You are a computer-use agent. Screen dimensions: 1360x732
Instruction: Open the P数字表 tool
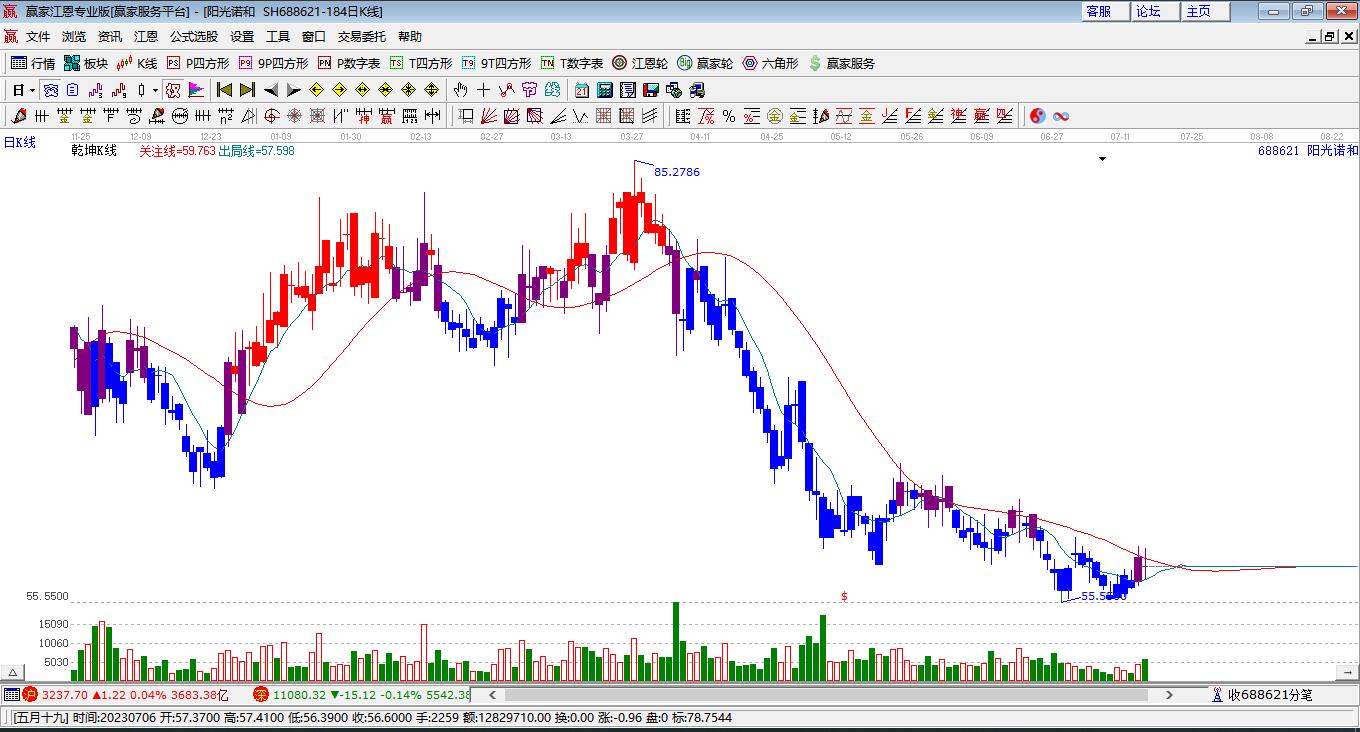point(349,63)
